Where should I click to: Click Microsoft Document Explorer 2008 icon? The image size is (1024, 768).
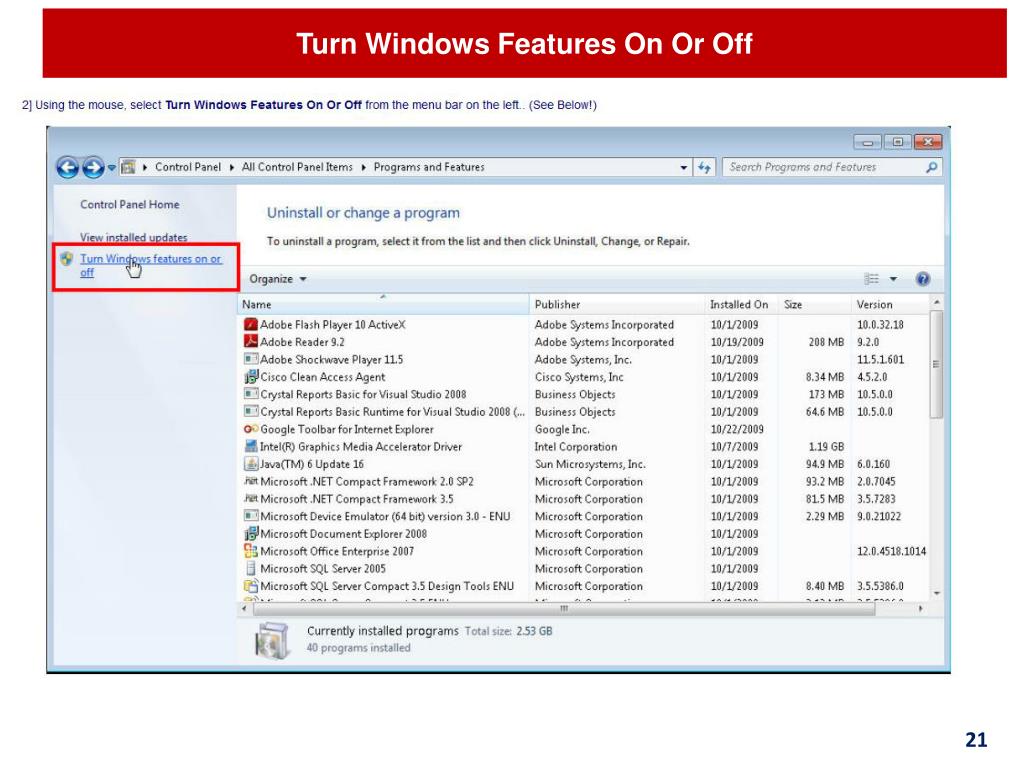(251, 534)
